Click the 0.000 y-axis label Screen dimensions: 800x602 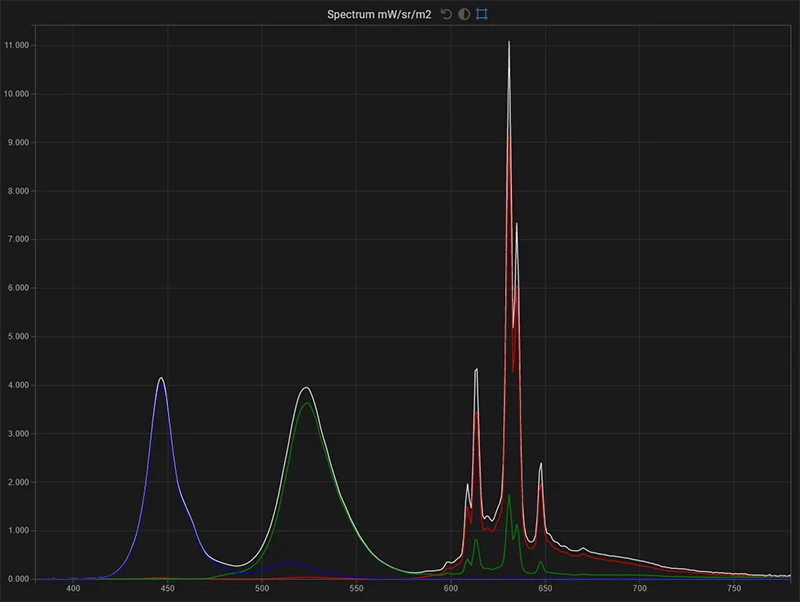(17, 579)
